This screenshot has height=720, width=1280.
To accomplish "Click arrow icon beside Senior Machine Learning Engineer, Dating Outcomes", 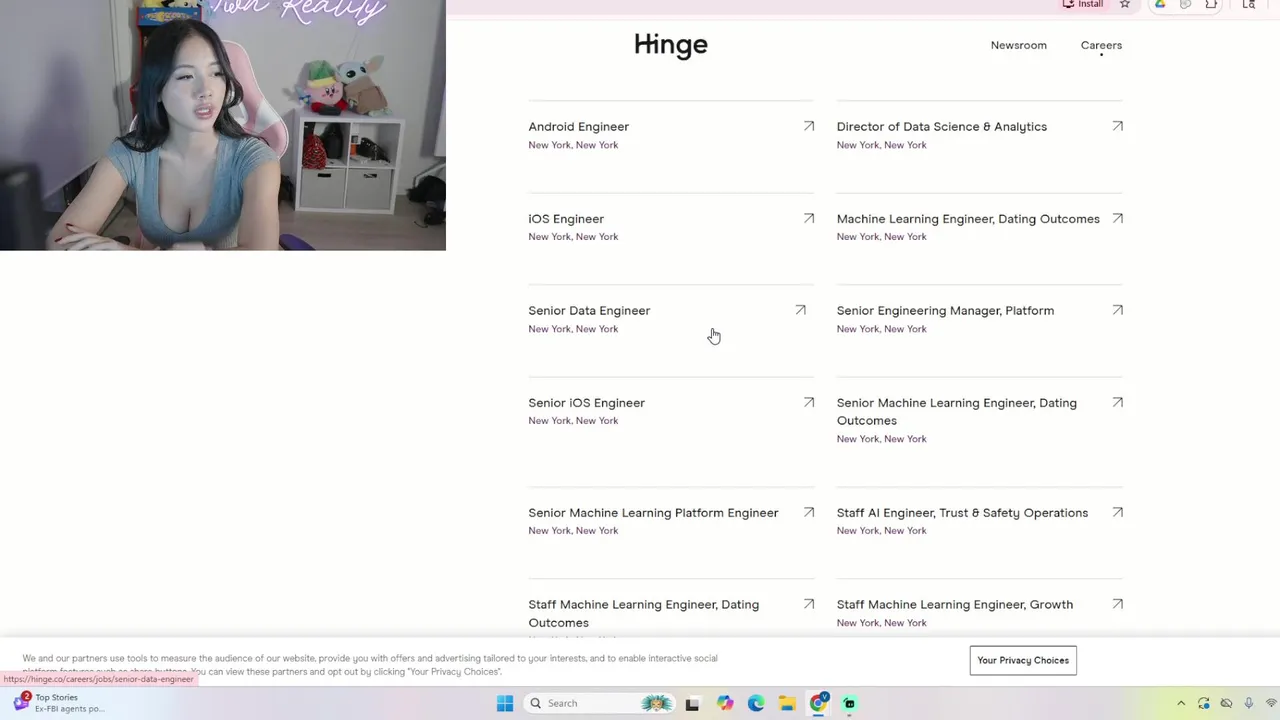I will point(1117,402).
